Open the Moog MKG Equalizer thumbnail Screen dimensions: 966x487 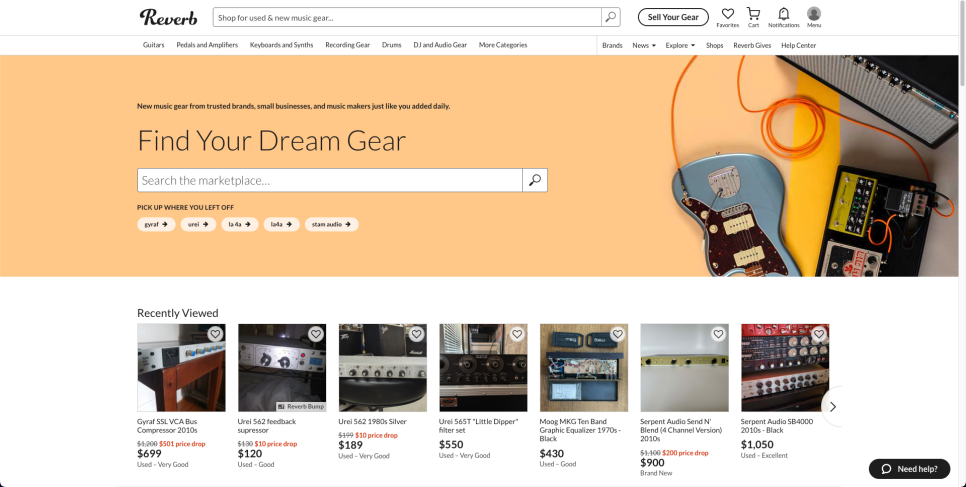(584, 368)
